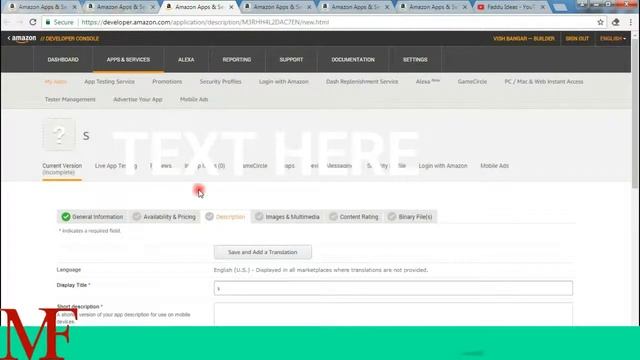Click the check circle beside Binary File(s)
Viewport: 640px width, 360px height.
pyautogui.click(x=392, y=216)
